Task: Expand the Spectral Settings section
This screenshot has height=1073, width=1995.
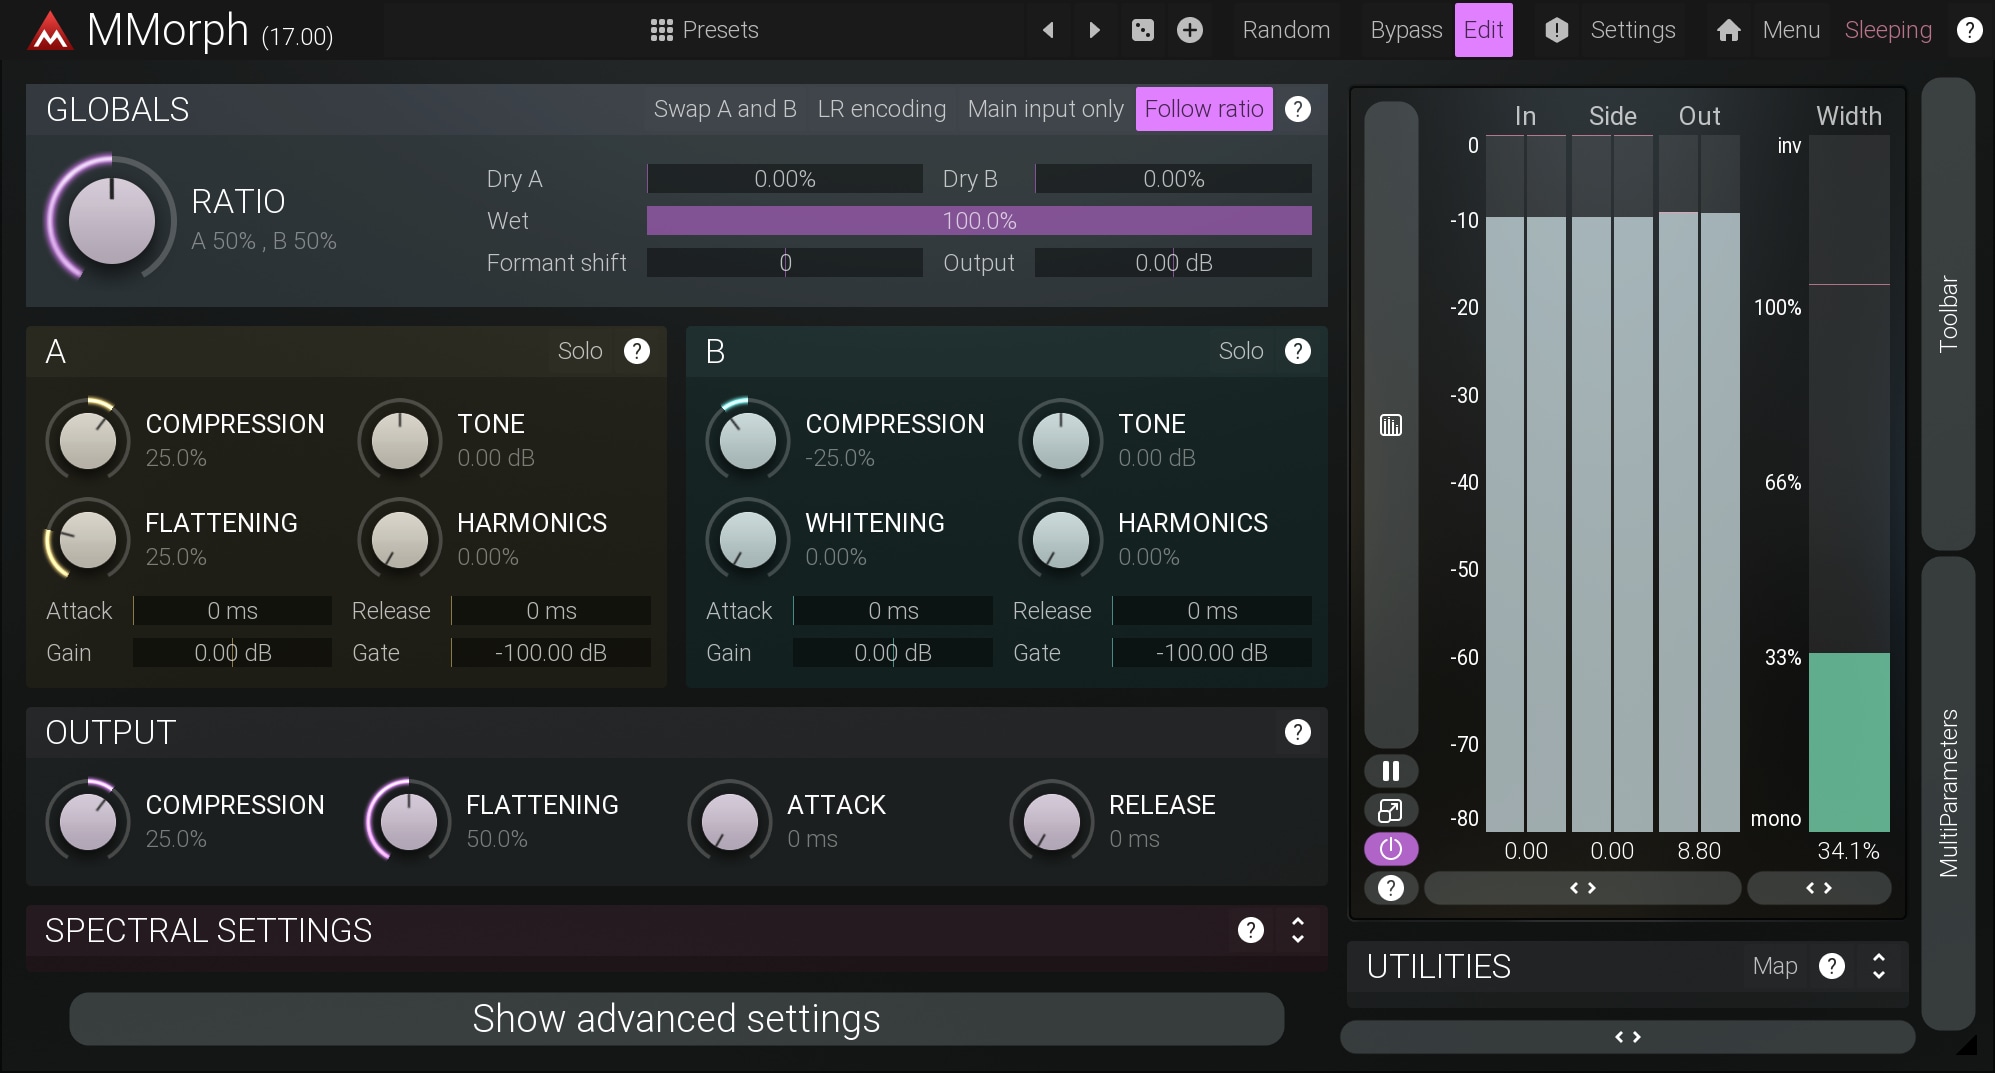Action: pyautogui.click(x=1298, y=930)
